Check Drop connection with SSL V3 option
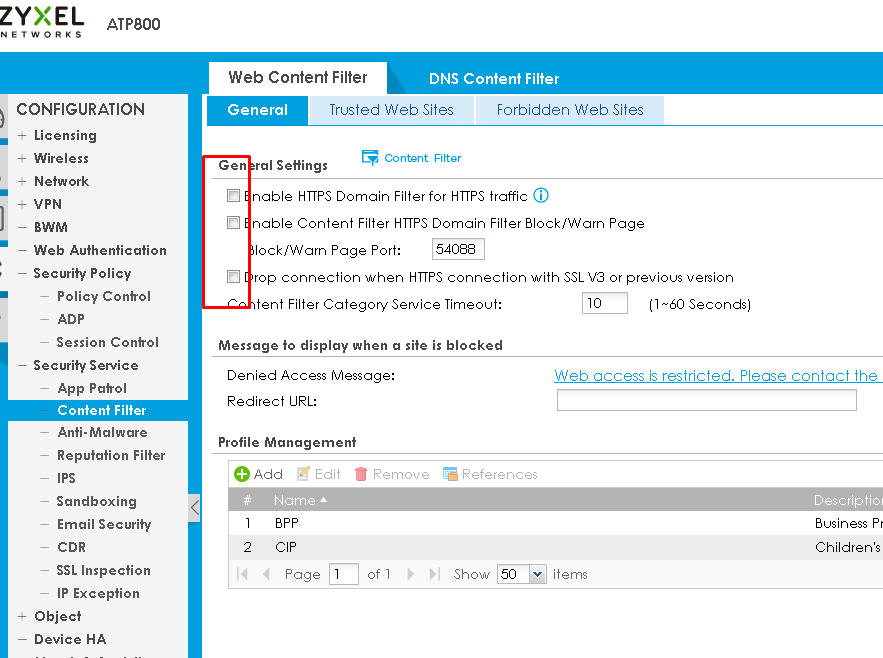Screen dimensions: 883x658 pos(233,277)
